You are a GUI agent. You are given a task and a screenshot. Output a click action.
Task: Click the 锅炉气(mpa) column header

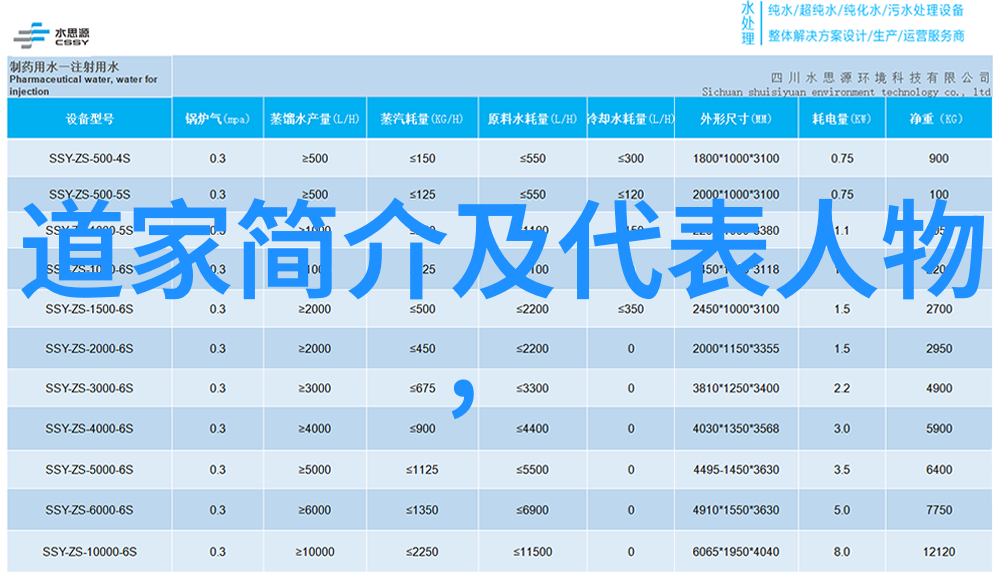(217, 118)
